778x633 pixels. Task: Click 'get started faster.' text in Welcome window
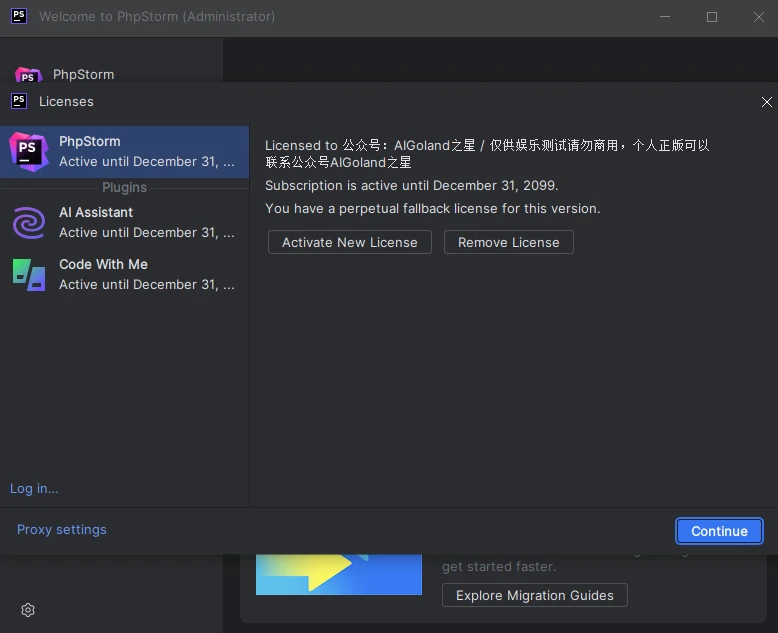[499, 567]
